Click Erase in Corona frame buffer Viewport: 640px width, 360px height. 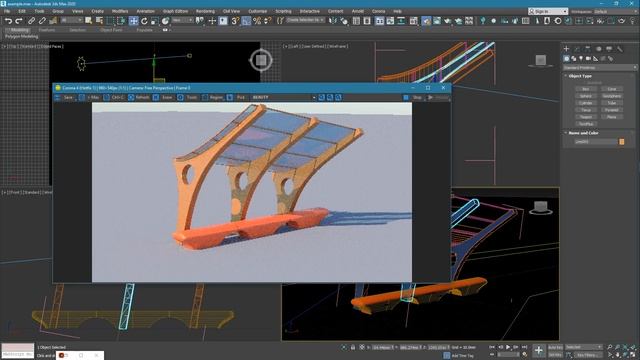163,98
